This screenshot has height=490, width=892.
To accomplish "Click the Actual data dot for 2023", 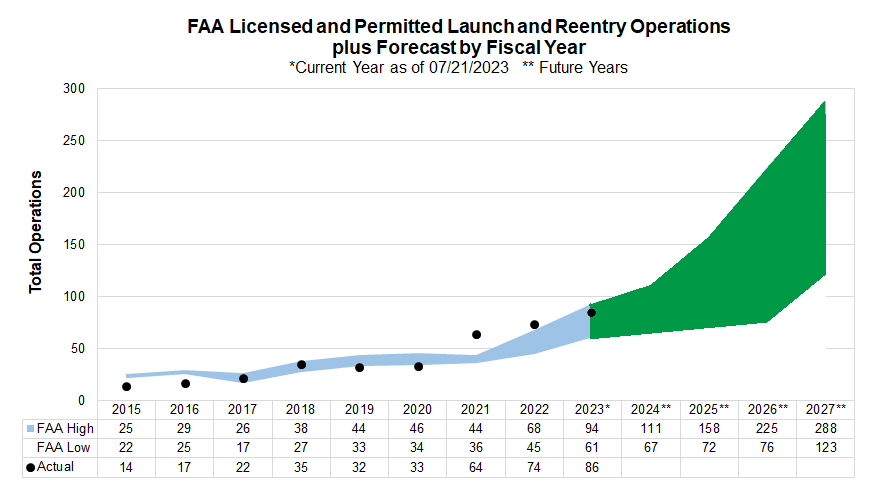I will tap(592, 313).
